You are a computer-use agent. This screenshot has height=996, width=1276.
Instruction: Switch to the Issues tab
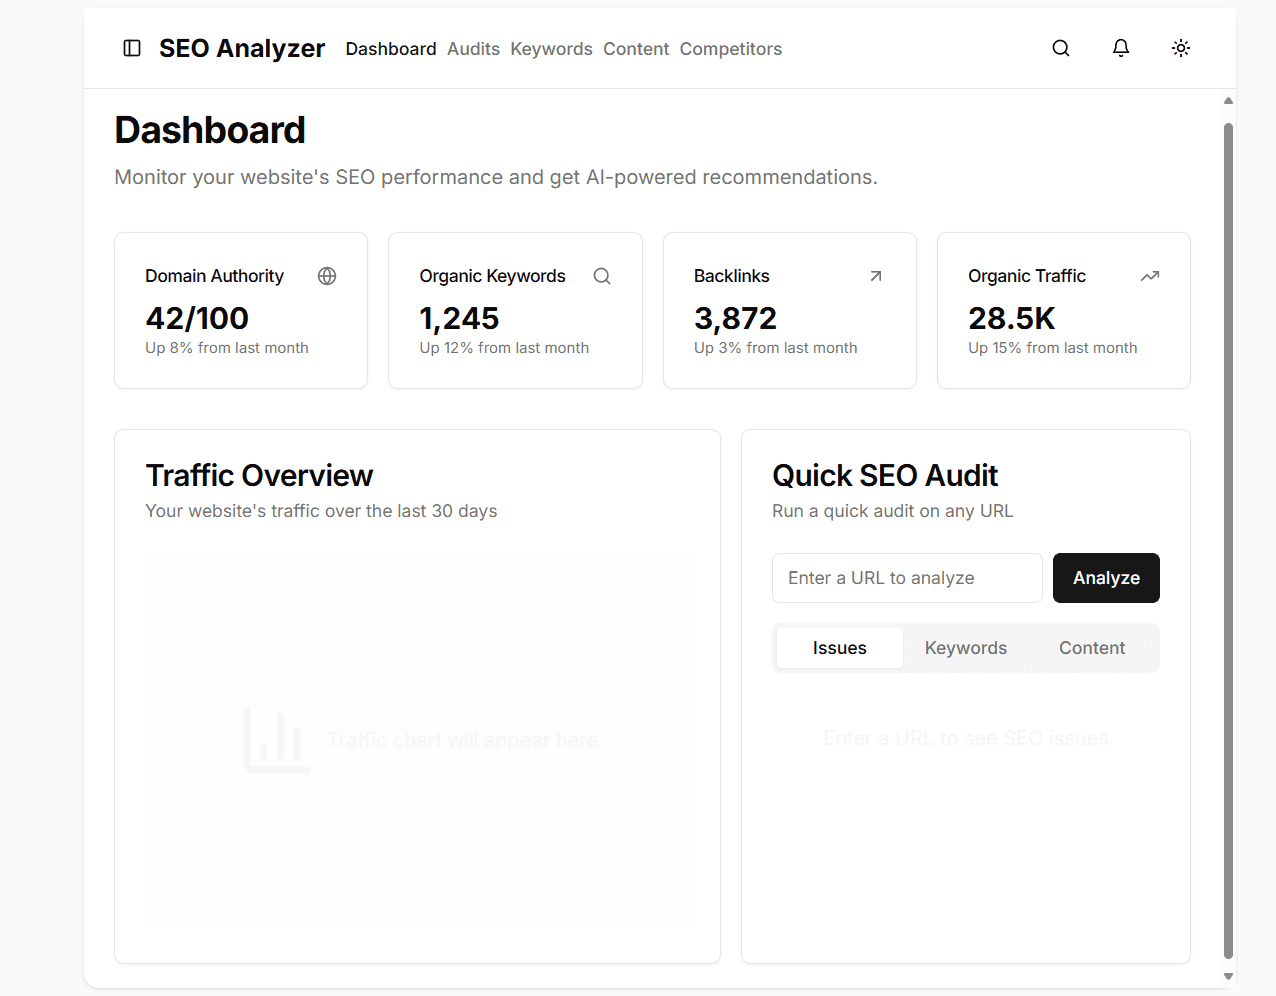coord(839,648)
